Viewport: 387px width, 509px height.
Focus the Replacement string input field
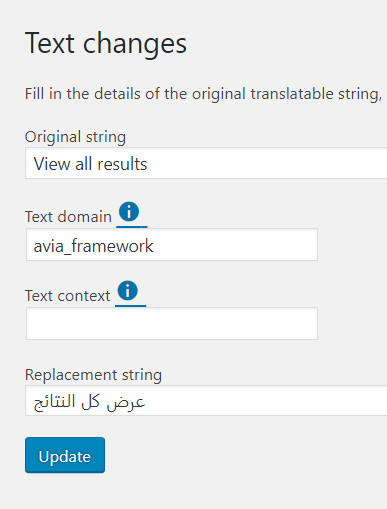pos(206,401)
